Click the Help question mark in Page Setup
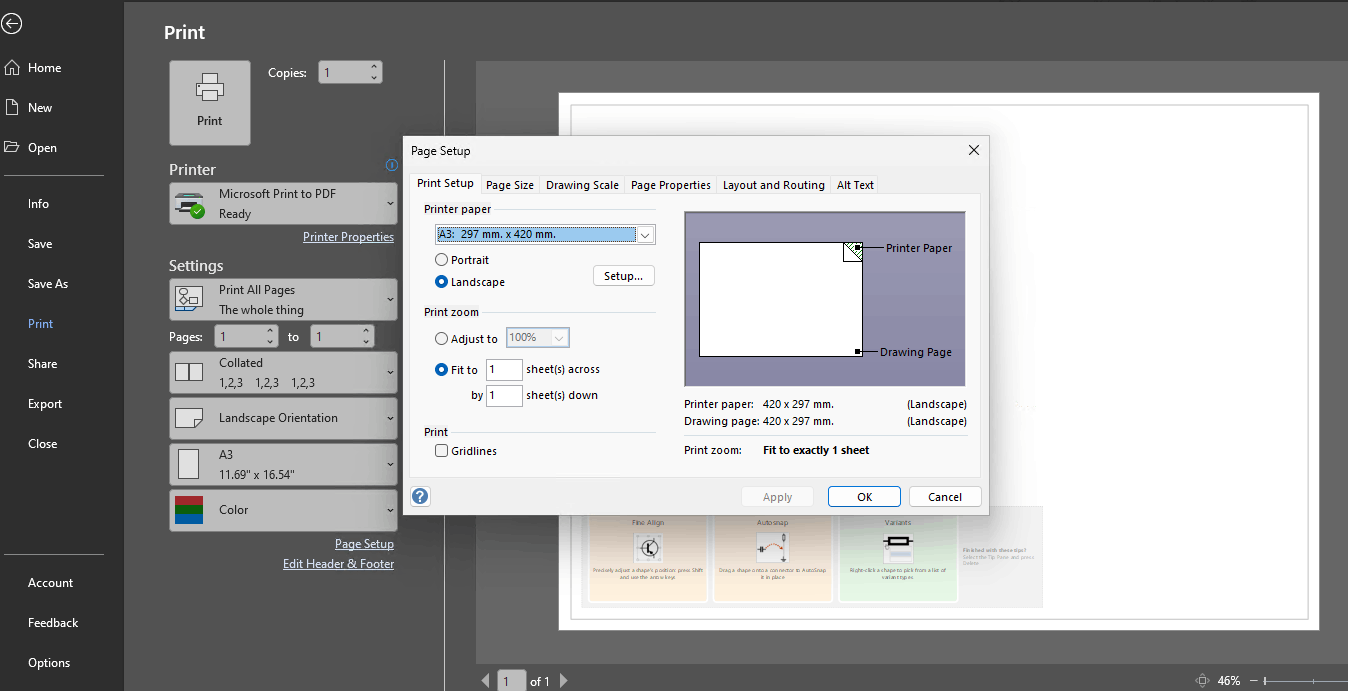This screenshot has width=1348, height=691. 419,496
